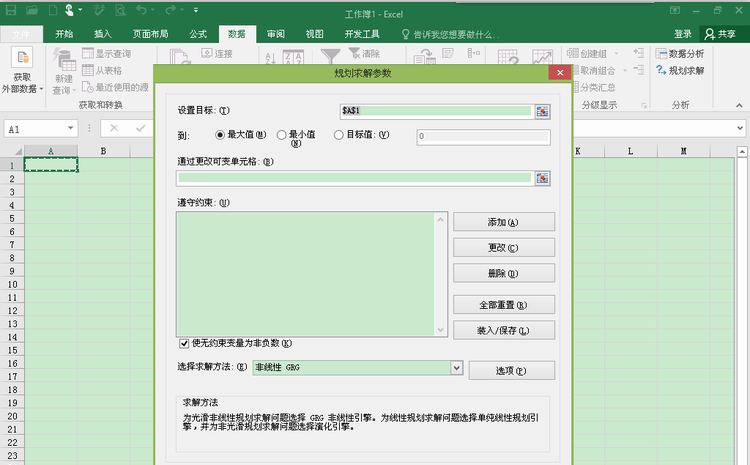The image size is (750, 465).
Task: Expand the formula bar with the arrow
Action: tap(740, 128)
